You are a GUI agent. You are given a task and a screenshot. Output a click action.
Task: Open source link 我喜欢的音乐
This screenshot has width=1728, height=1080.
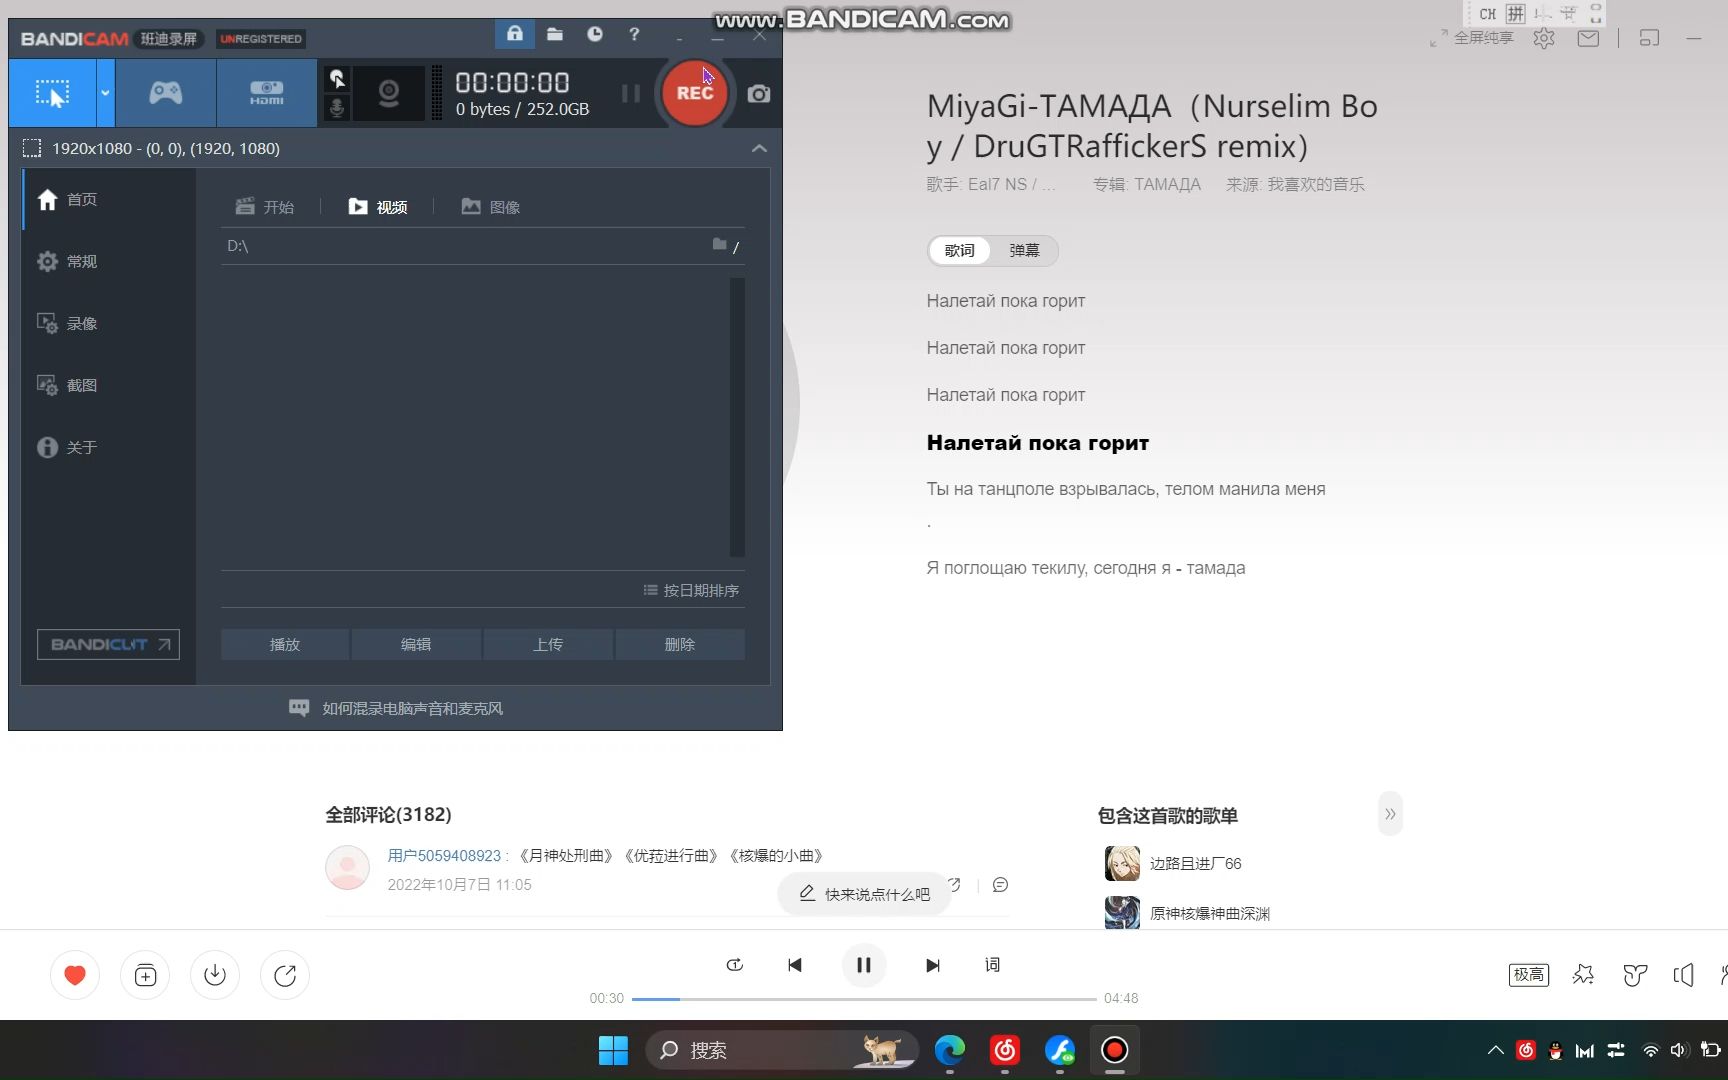pos(1316,184)
